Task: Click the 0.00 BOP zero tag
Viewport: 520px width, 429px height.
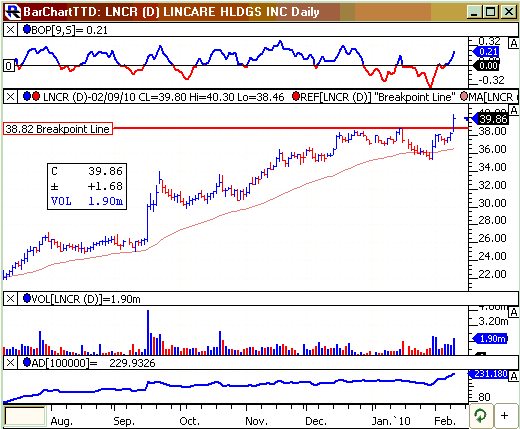Action: tap(486, 65)
